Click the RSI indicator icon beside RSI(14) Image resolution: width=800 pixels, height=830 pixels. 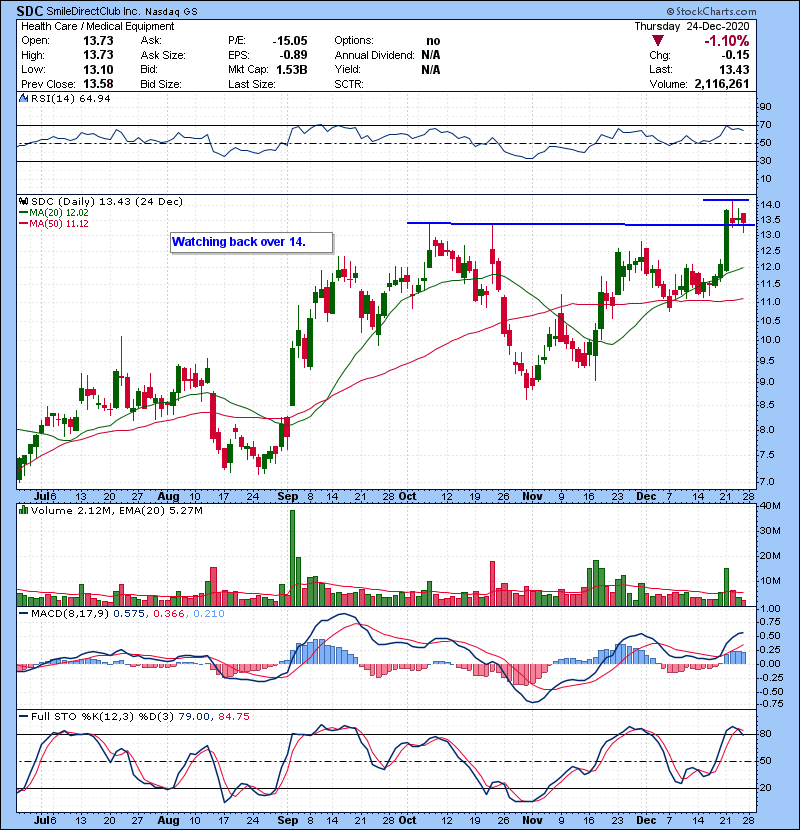23,98
